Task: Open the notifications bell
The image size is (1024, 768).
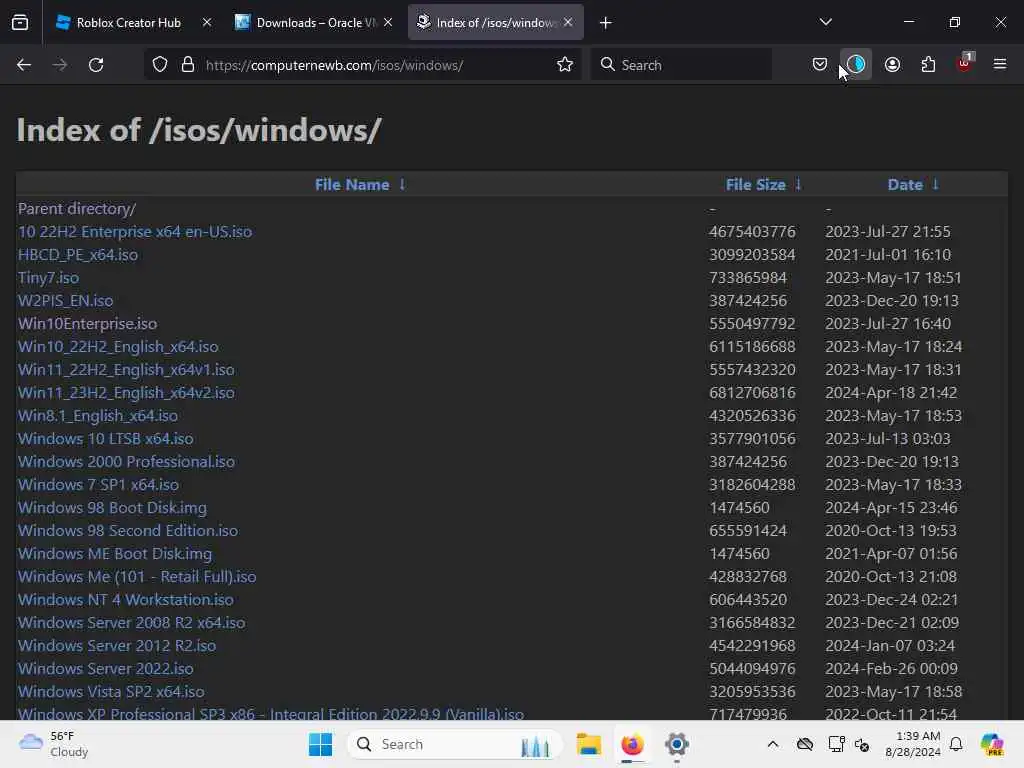Action: (x=955, y=744)
